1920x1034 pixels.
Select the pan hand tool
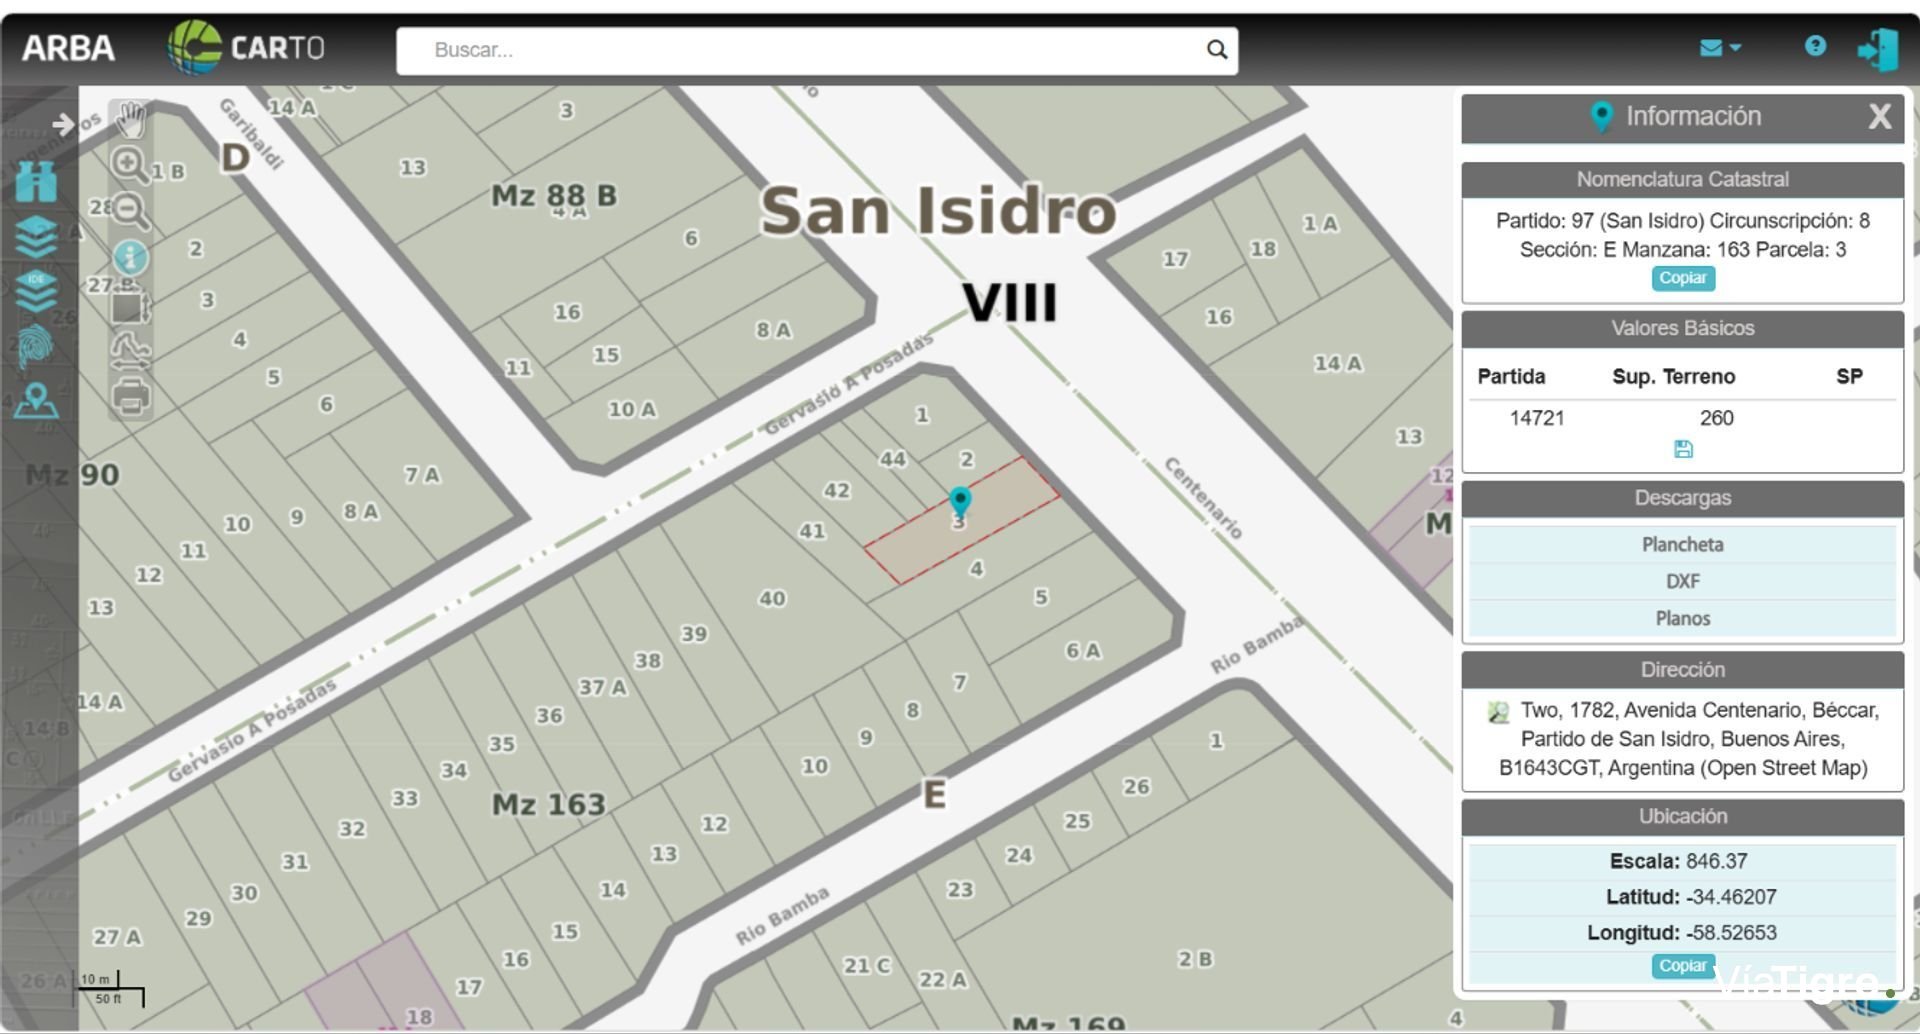point(131,120)
